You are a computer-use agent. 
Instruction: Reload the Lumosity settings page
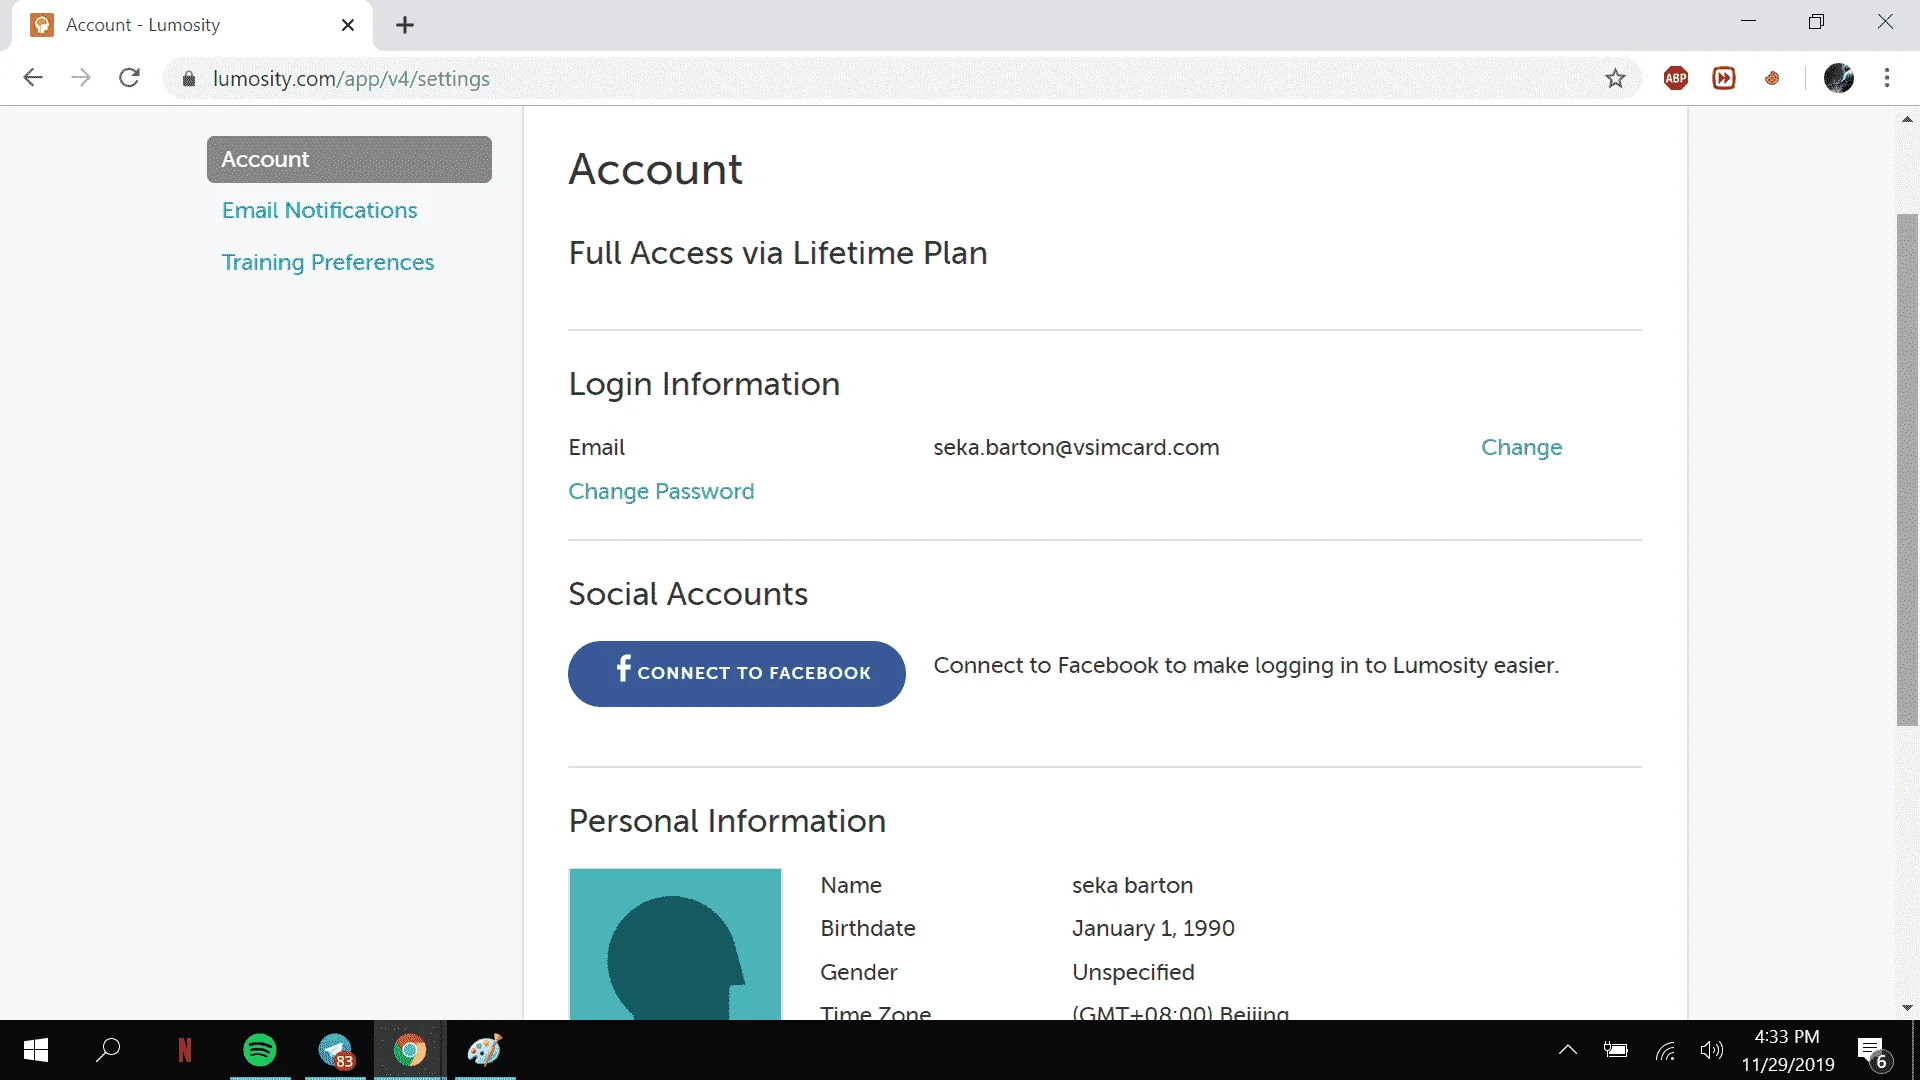tap(129, 78)
